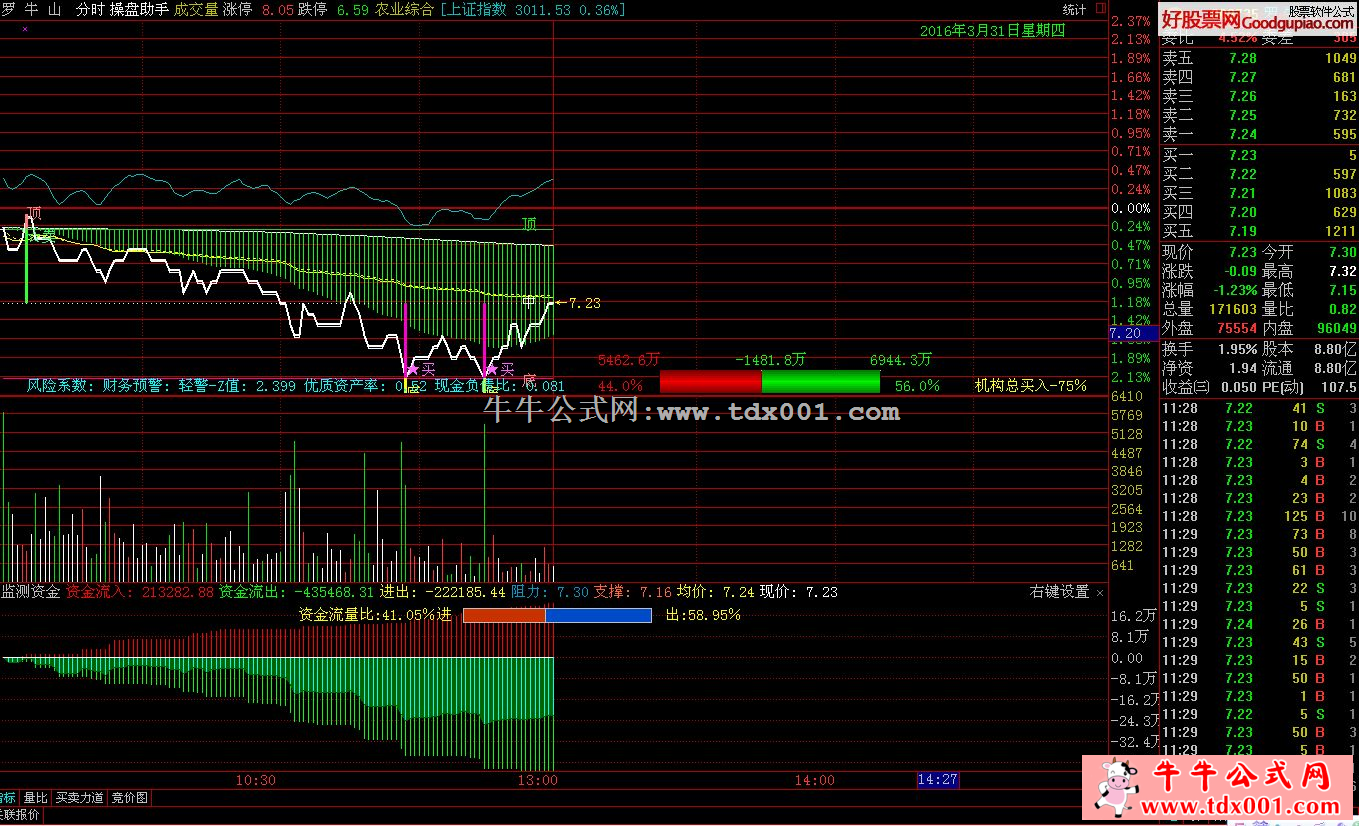
Task: Click the 7.23 current price arrow label
Action: coord(578,303)
